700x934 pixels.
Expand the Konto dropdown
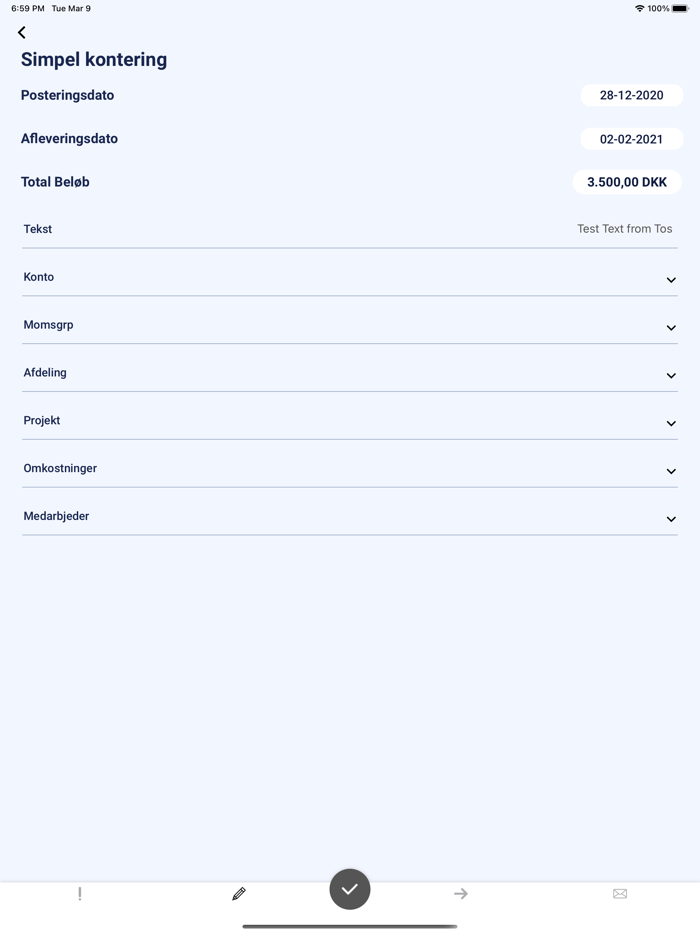tap(670, 280)
